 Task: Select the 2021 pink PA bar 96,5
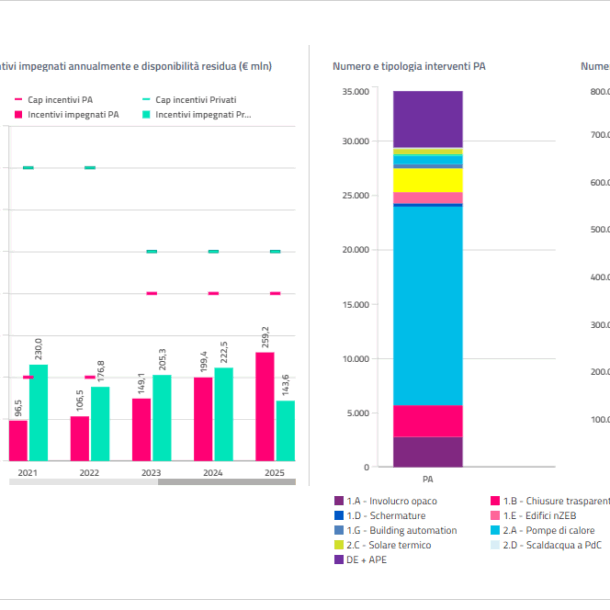pos(18,441)
